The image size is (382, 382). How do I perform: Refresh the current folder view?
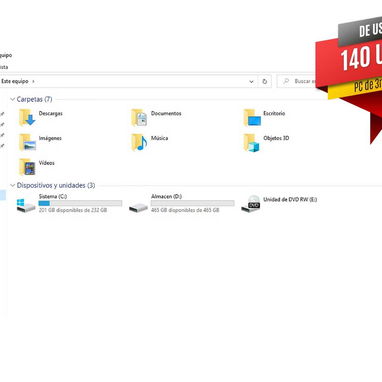(265, 81)
